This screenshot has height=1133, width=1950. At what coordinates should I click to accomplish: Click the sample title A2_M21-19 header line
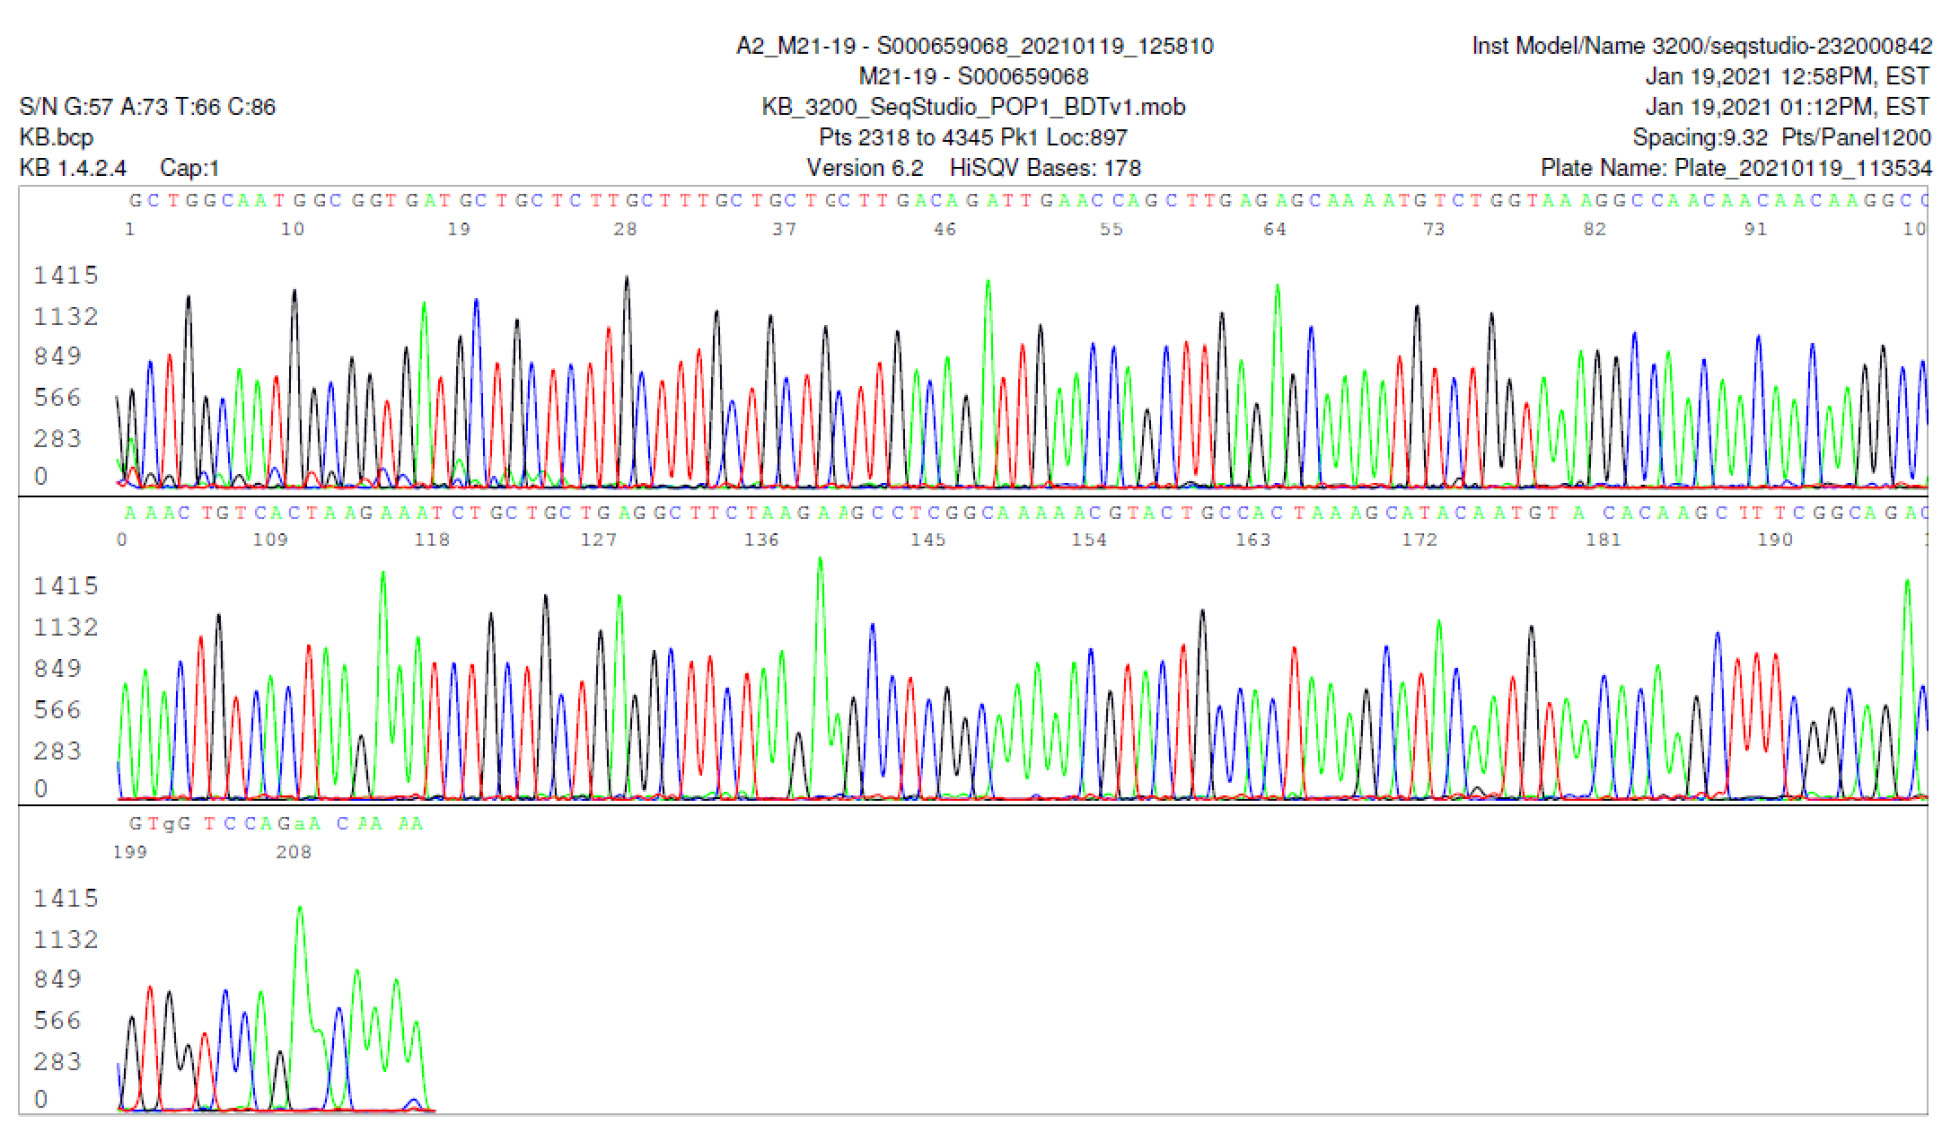pyautogui.click(x=974, y=46)
